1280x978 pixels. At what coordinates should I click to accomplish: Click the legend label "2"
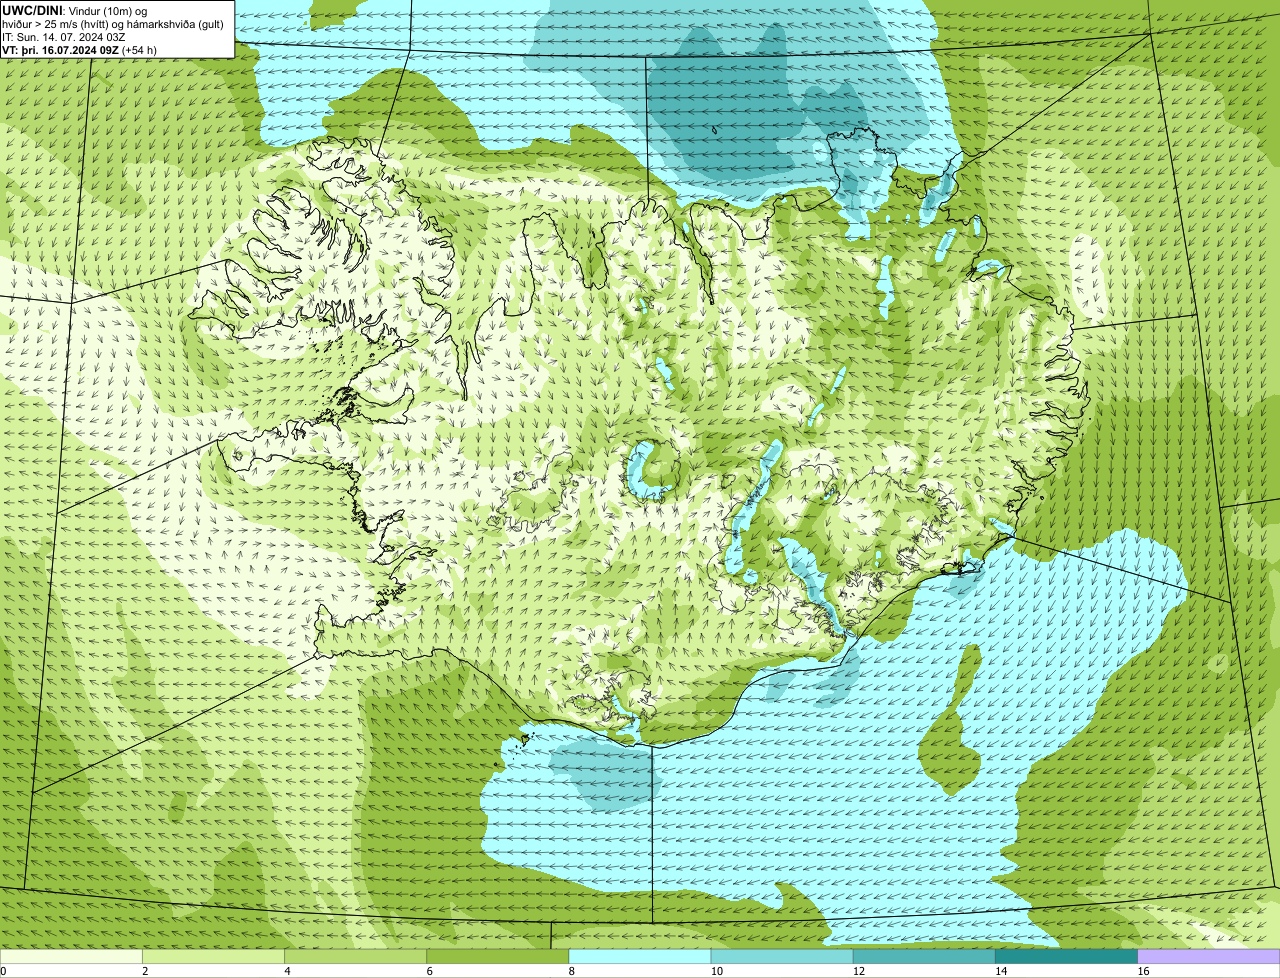[x=145, y=971]
